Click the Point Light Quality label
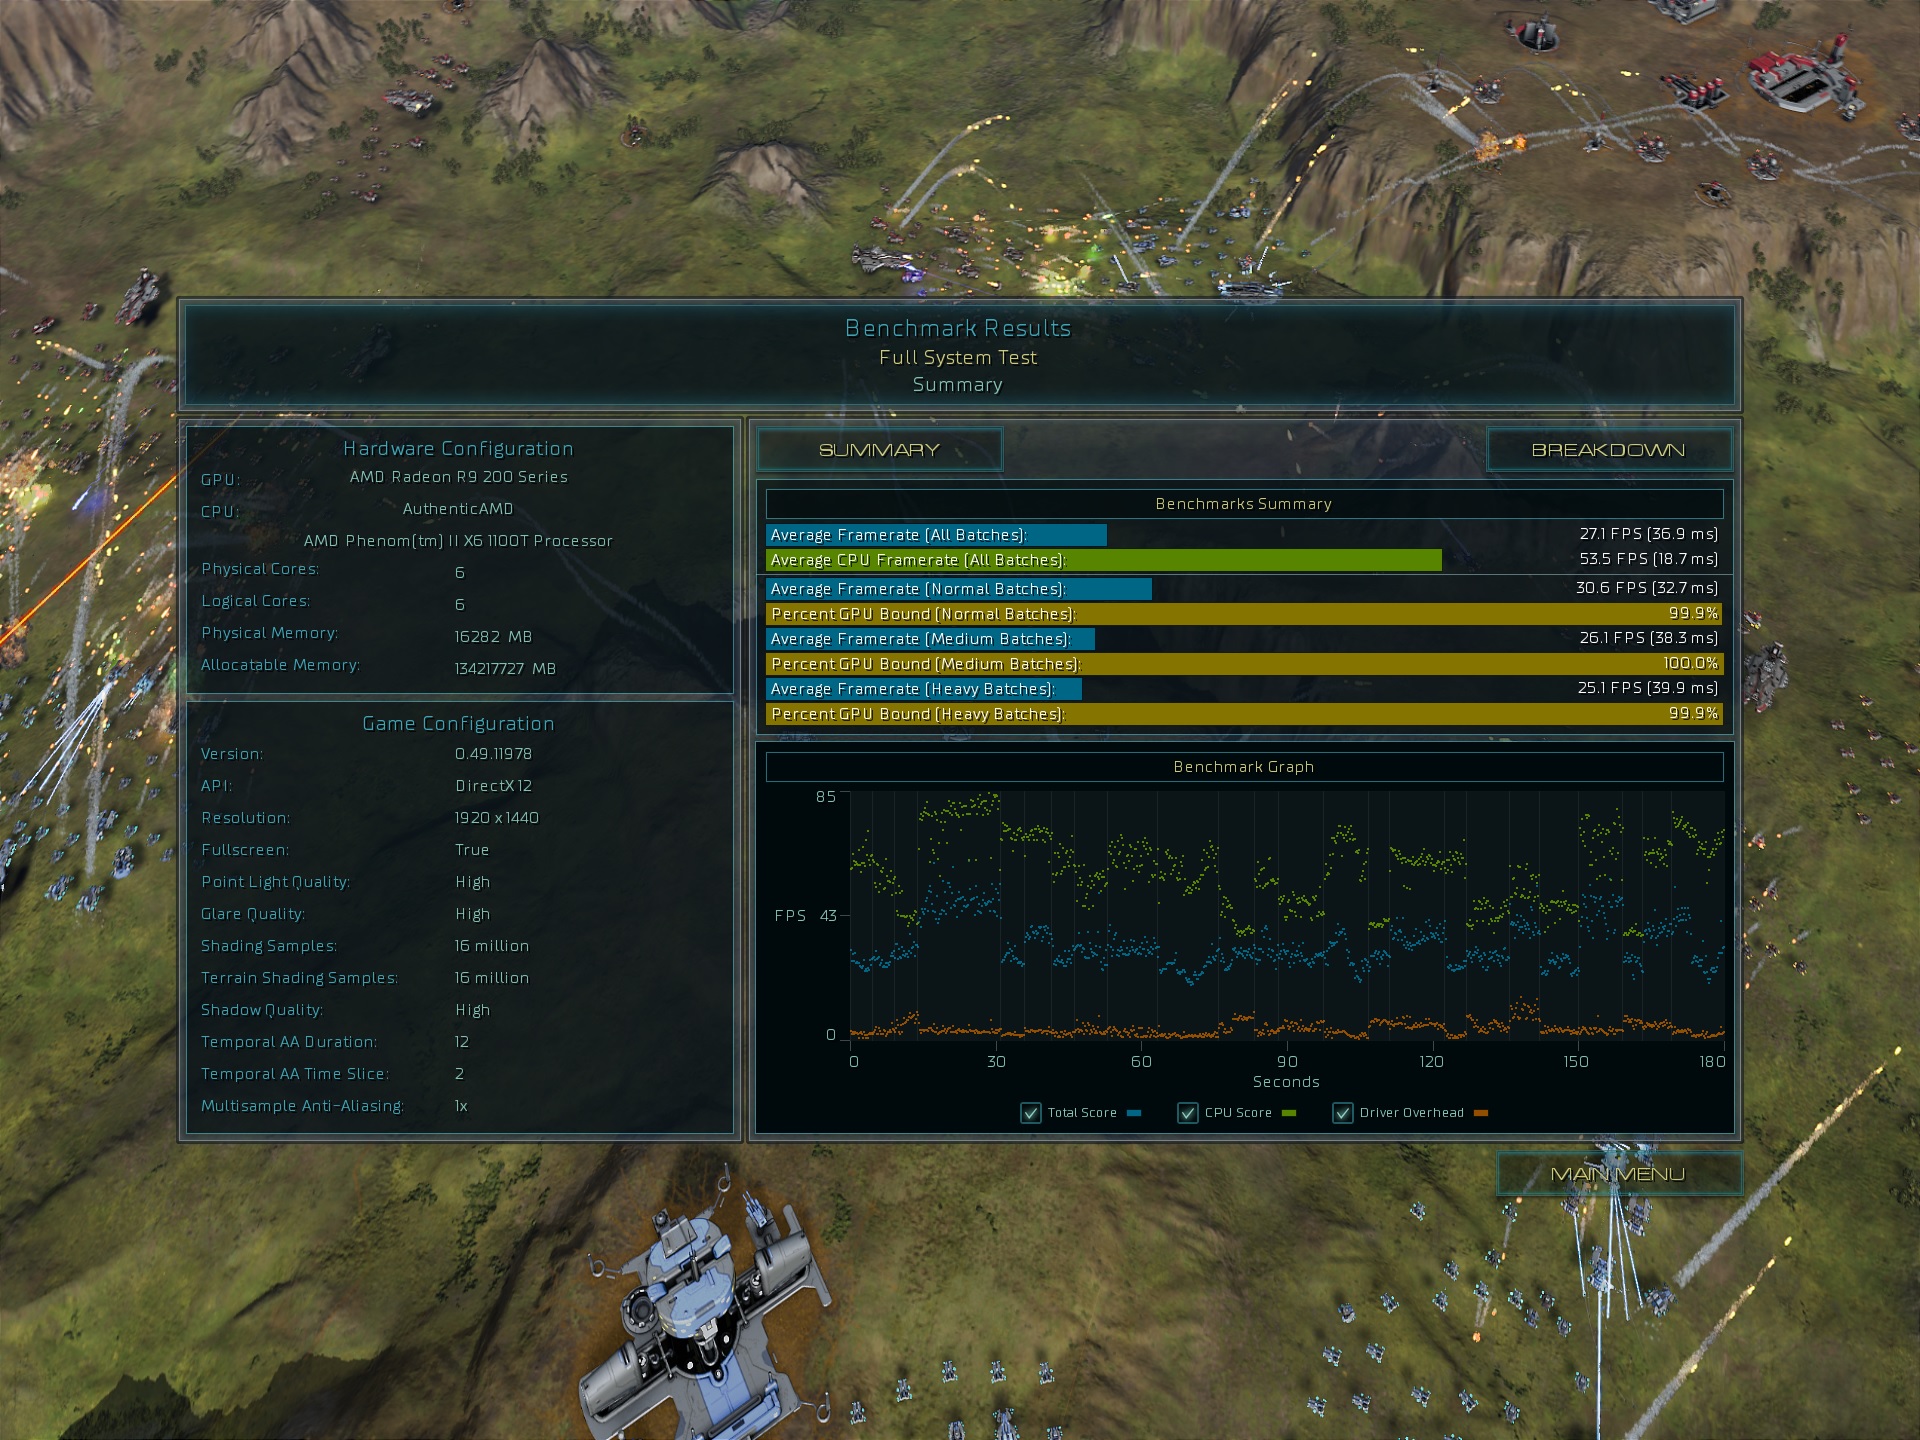Screen dimensions: 1920x1440 coord(275,882)
